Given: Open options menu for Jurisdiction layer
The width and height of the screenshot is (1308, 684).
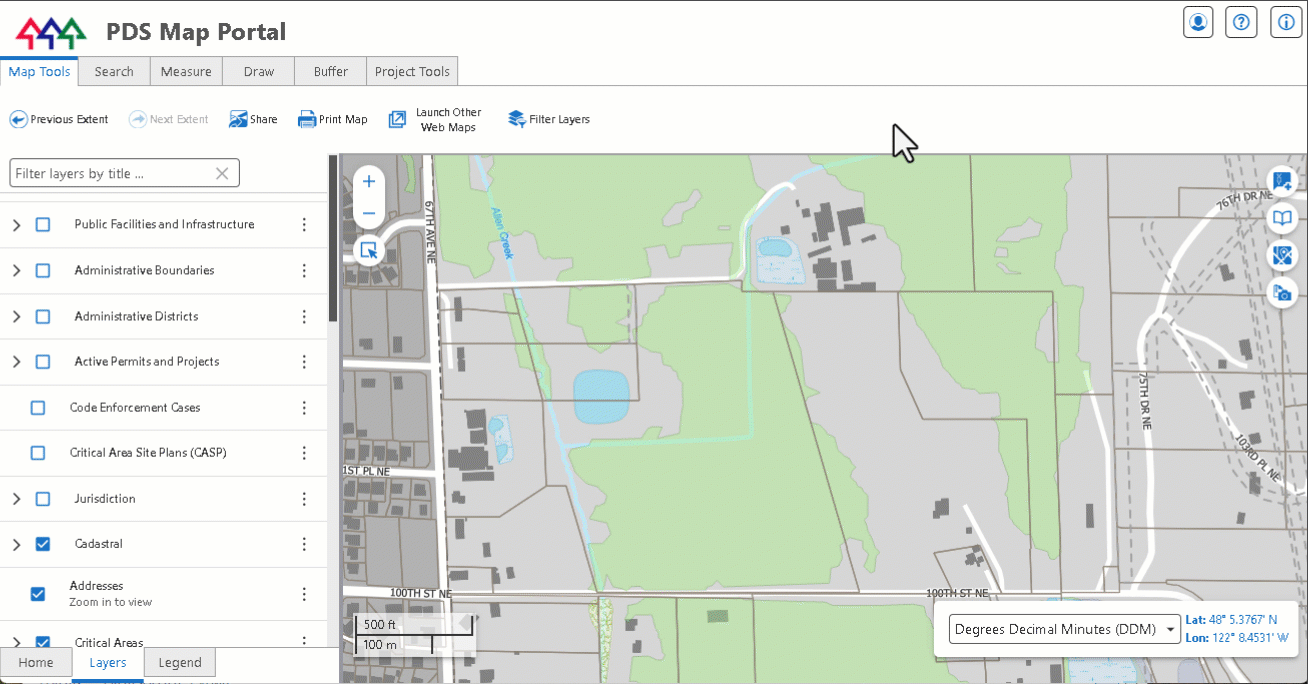Looking at the screenshot, I should tap(305, 498).
